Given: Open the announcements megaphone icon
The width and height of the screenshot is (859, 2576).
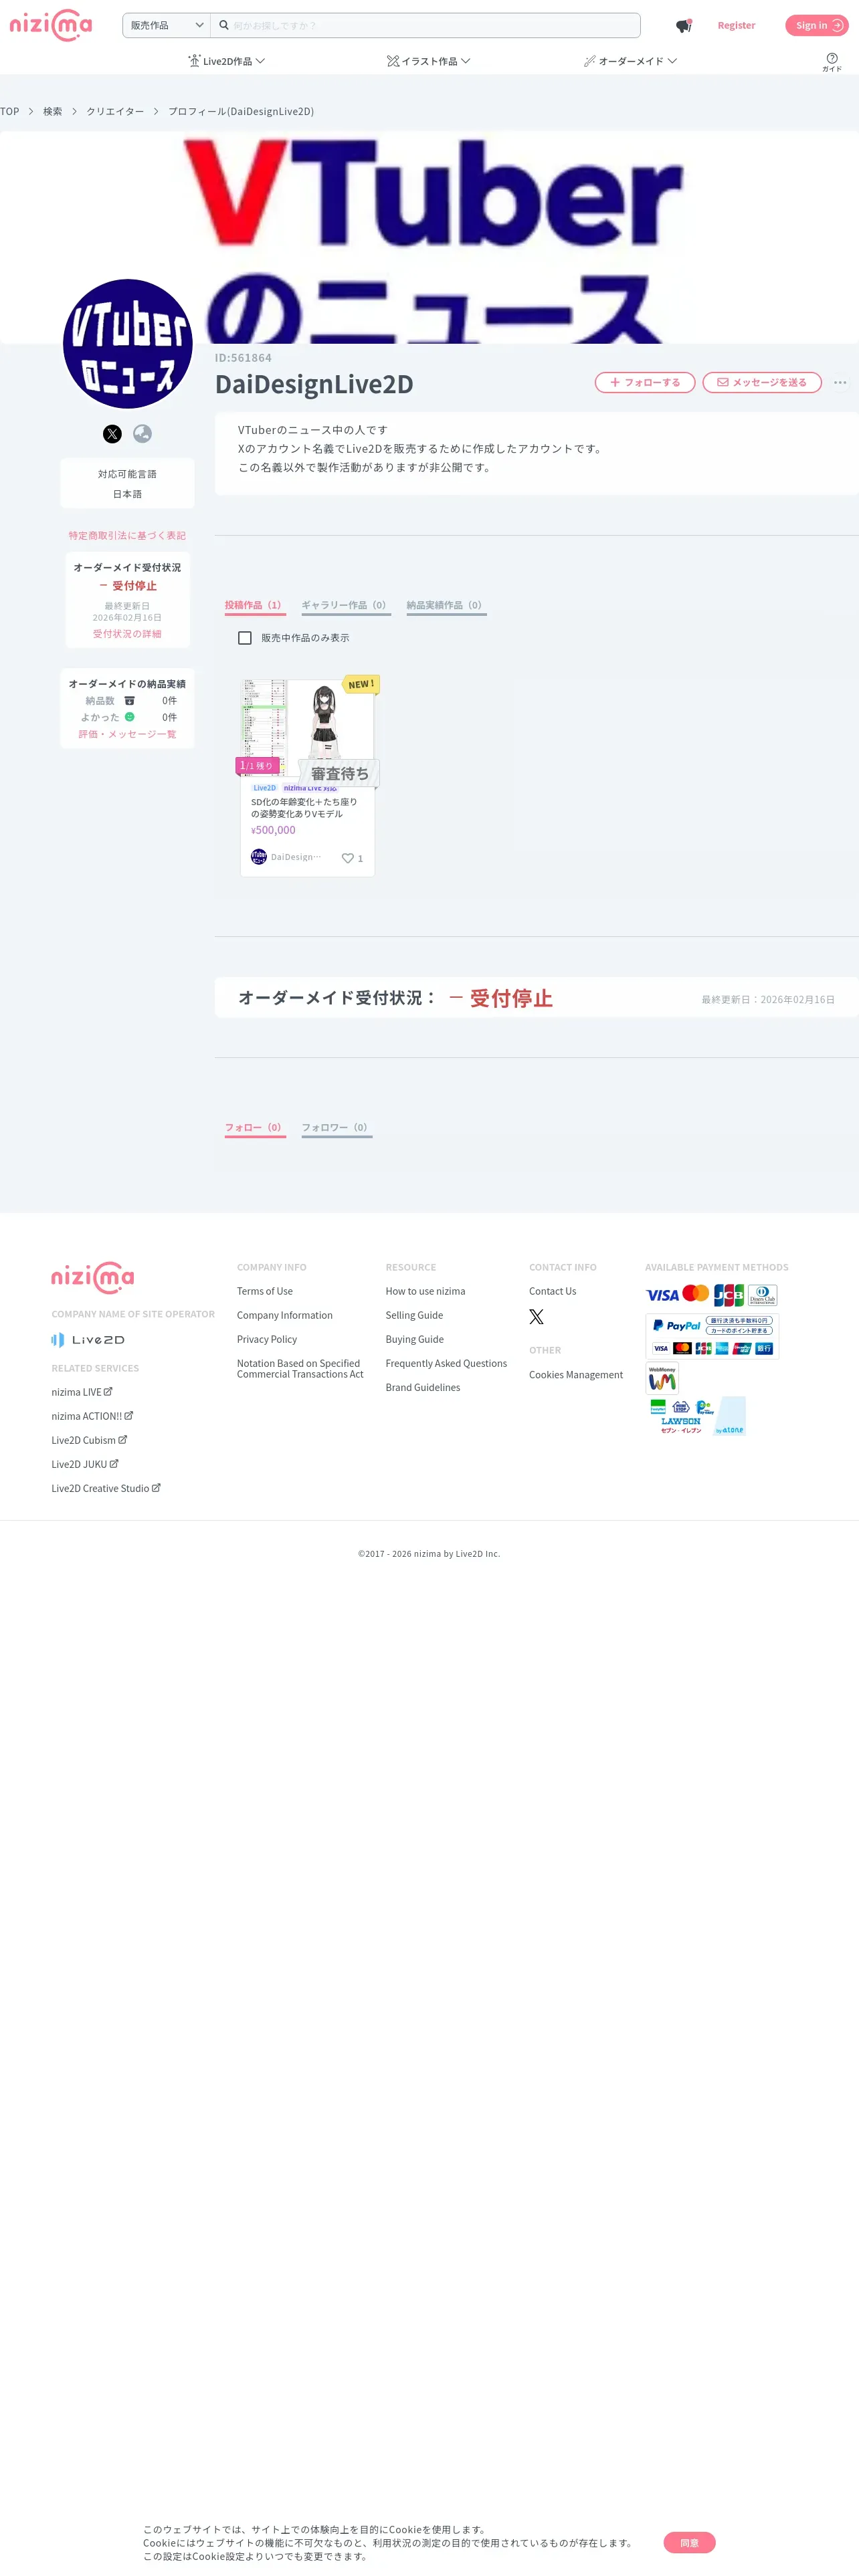Looking at the screenshot, I should click(x=684, y=26).
